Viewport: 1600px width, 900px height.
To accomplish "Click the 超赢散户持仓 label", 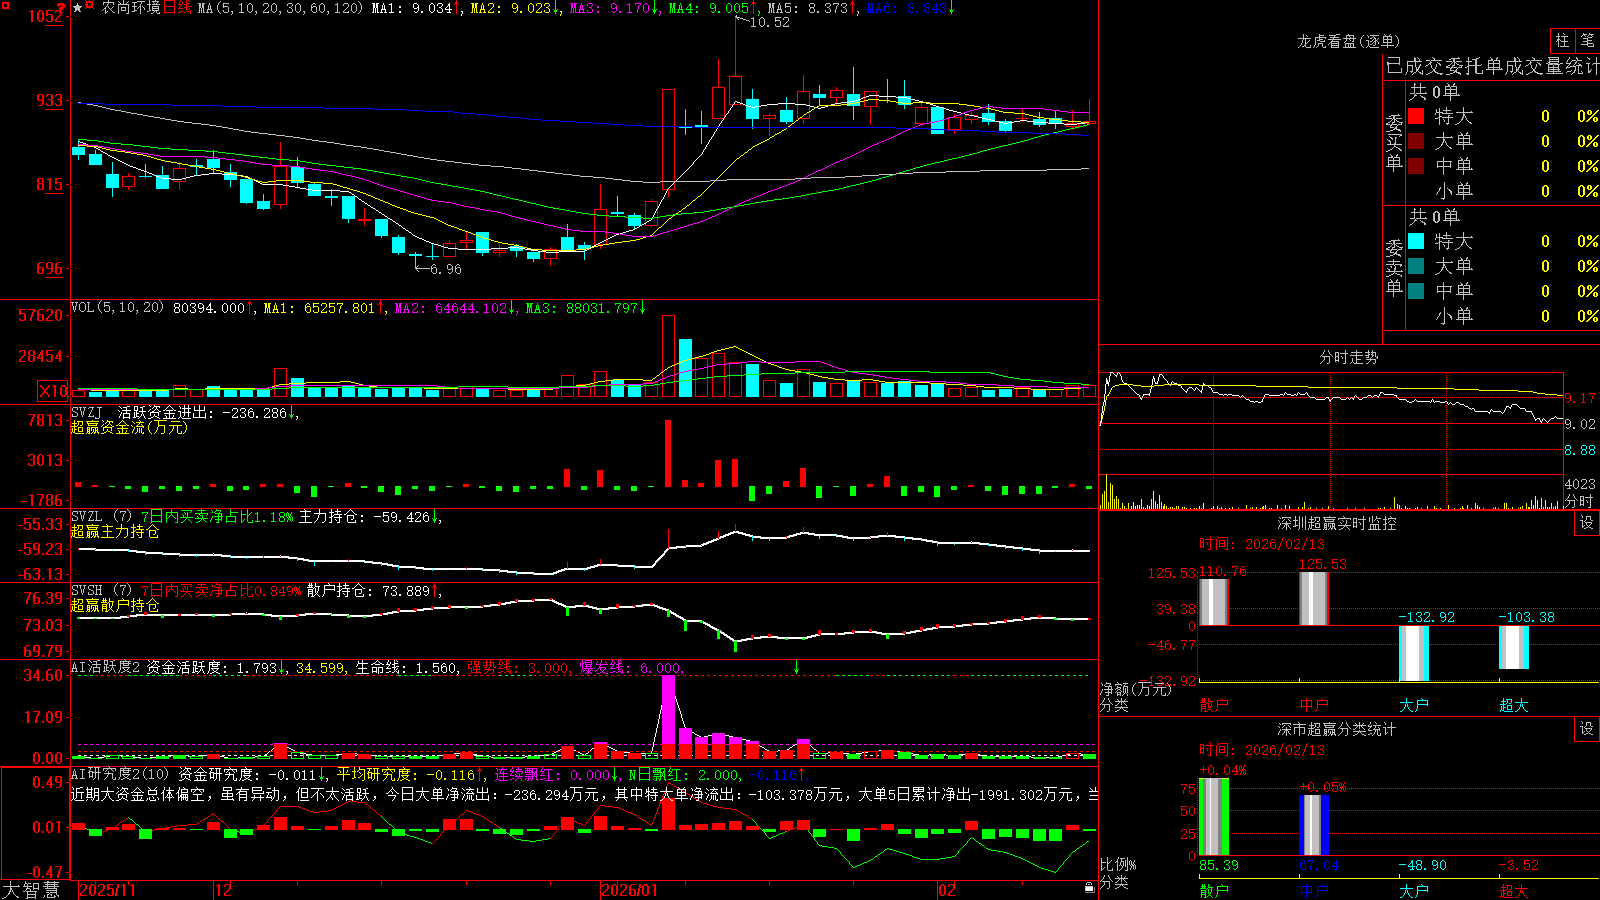I will point(115,606).
